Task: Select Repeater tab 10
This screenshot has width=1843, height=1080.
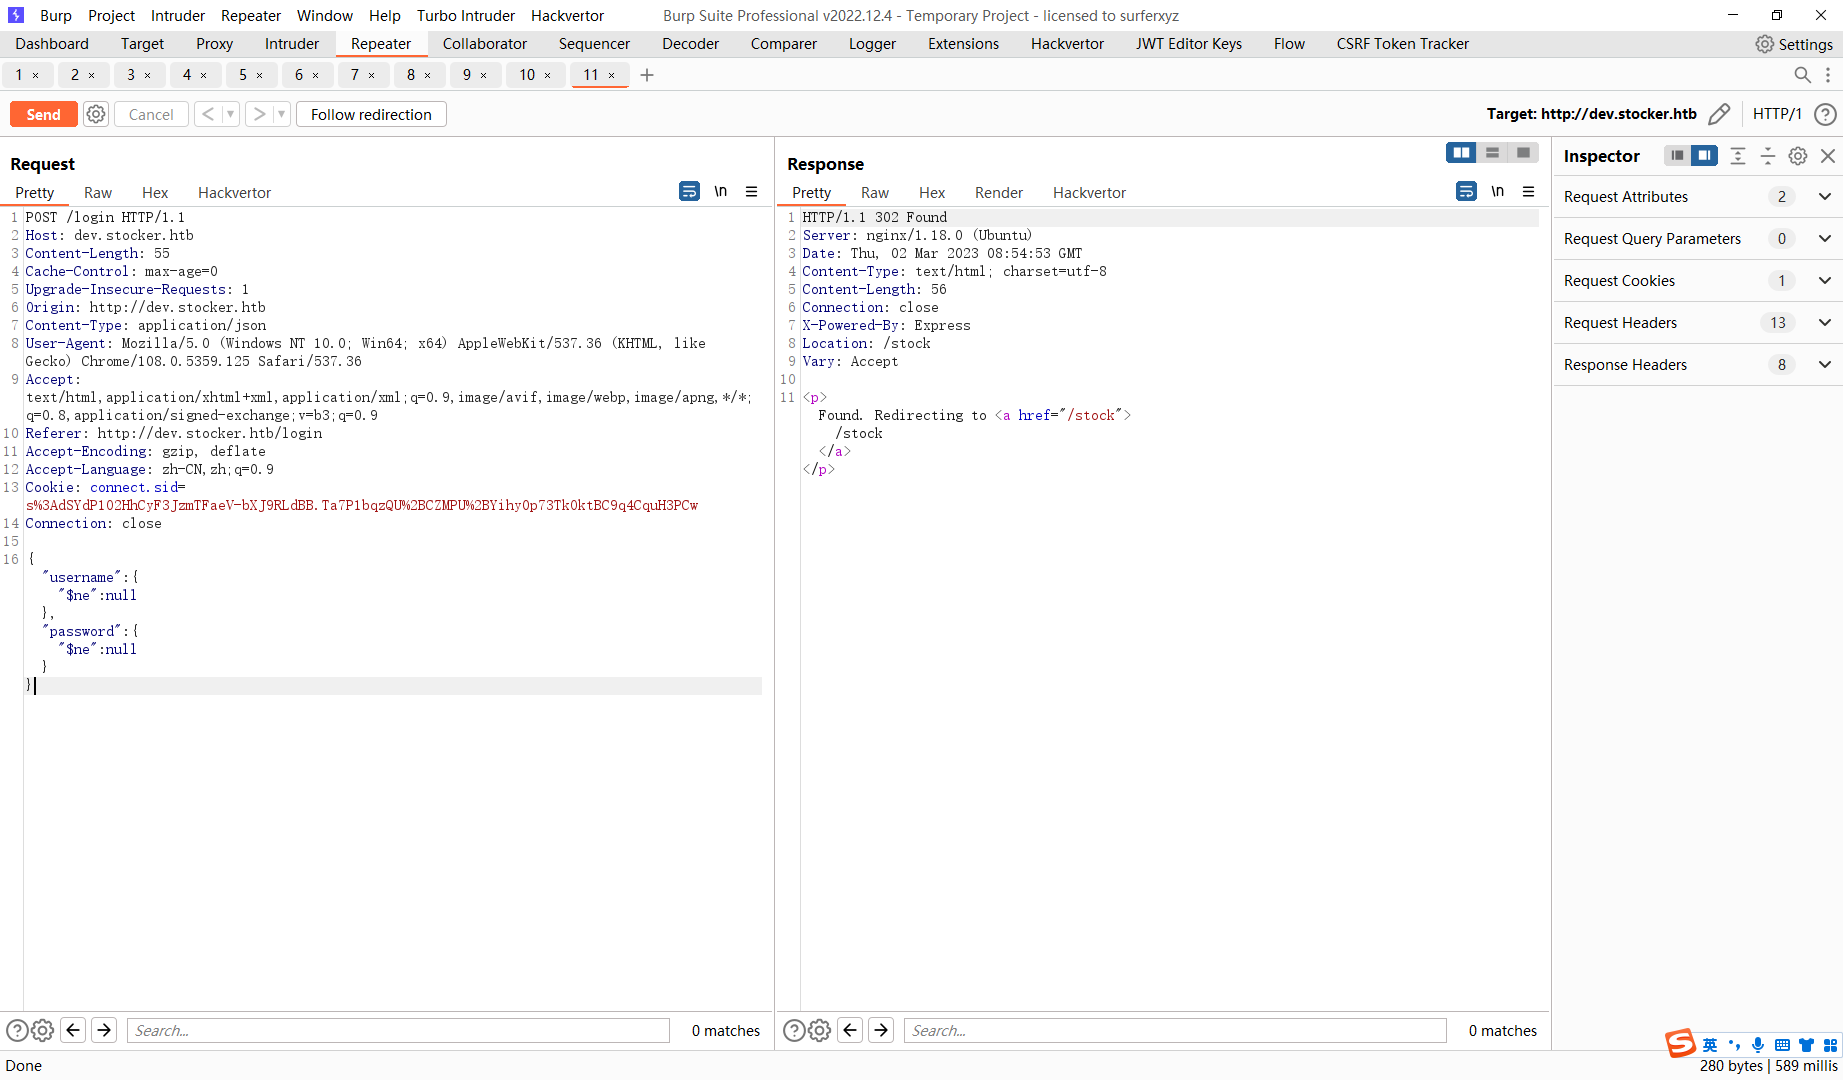Action: point(527,75)
